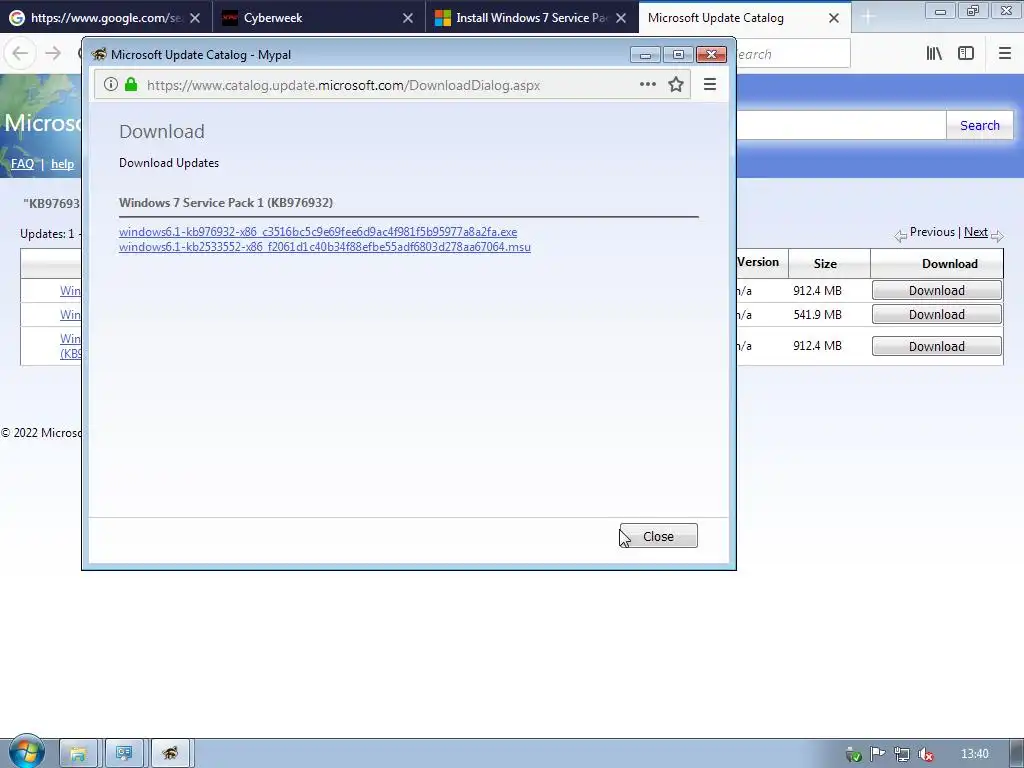Close the Cyberweek tab
This screenshot has height=768, width=1024.
point(408,18)
